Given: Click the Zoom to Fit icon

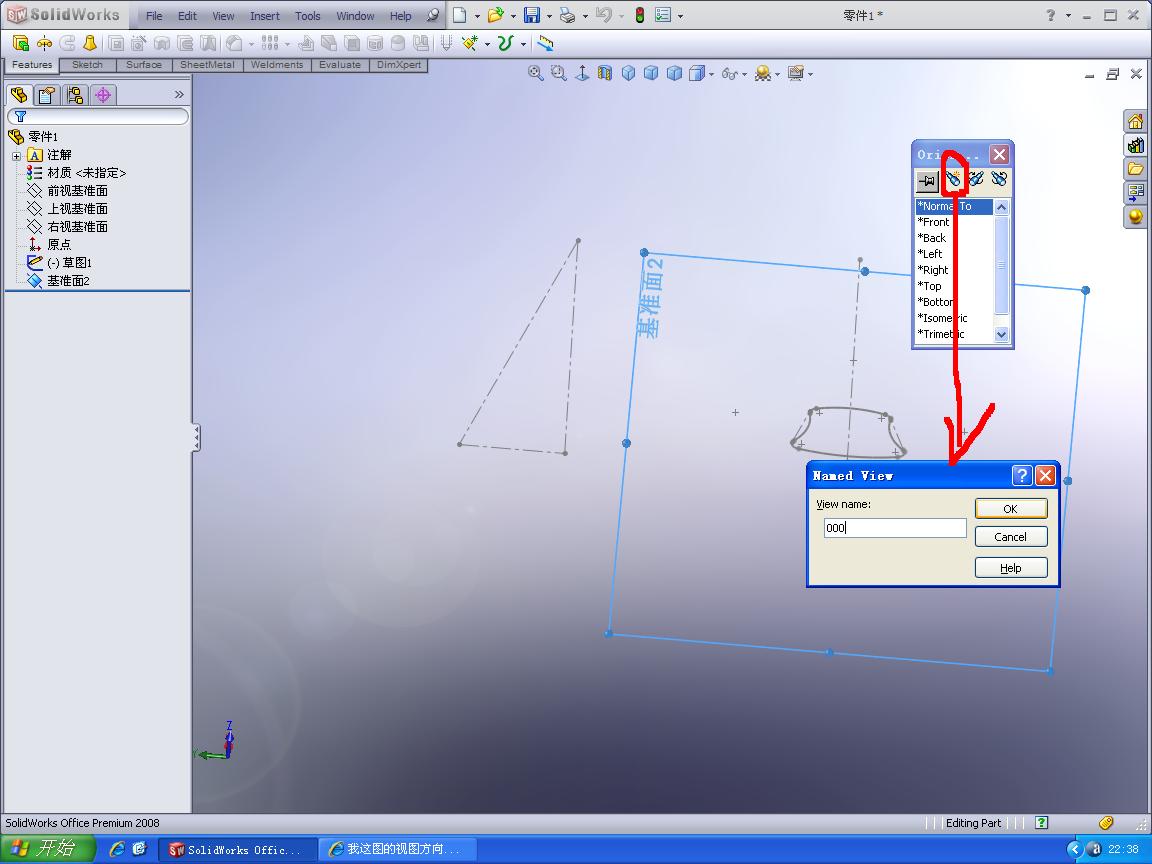Looking at the screenshot, I should [536, 73].
